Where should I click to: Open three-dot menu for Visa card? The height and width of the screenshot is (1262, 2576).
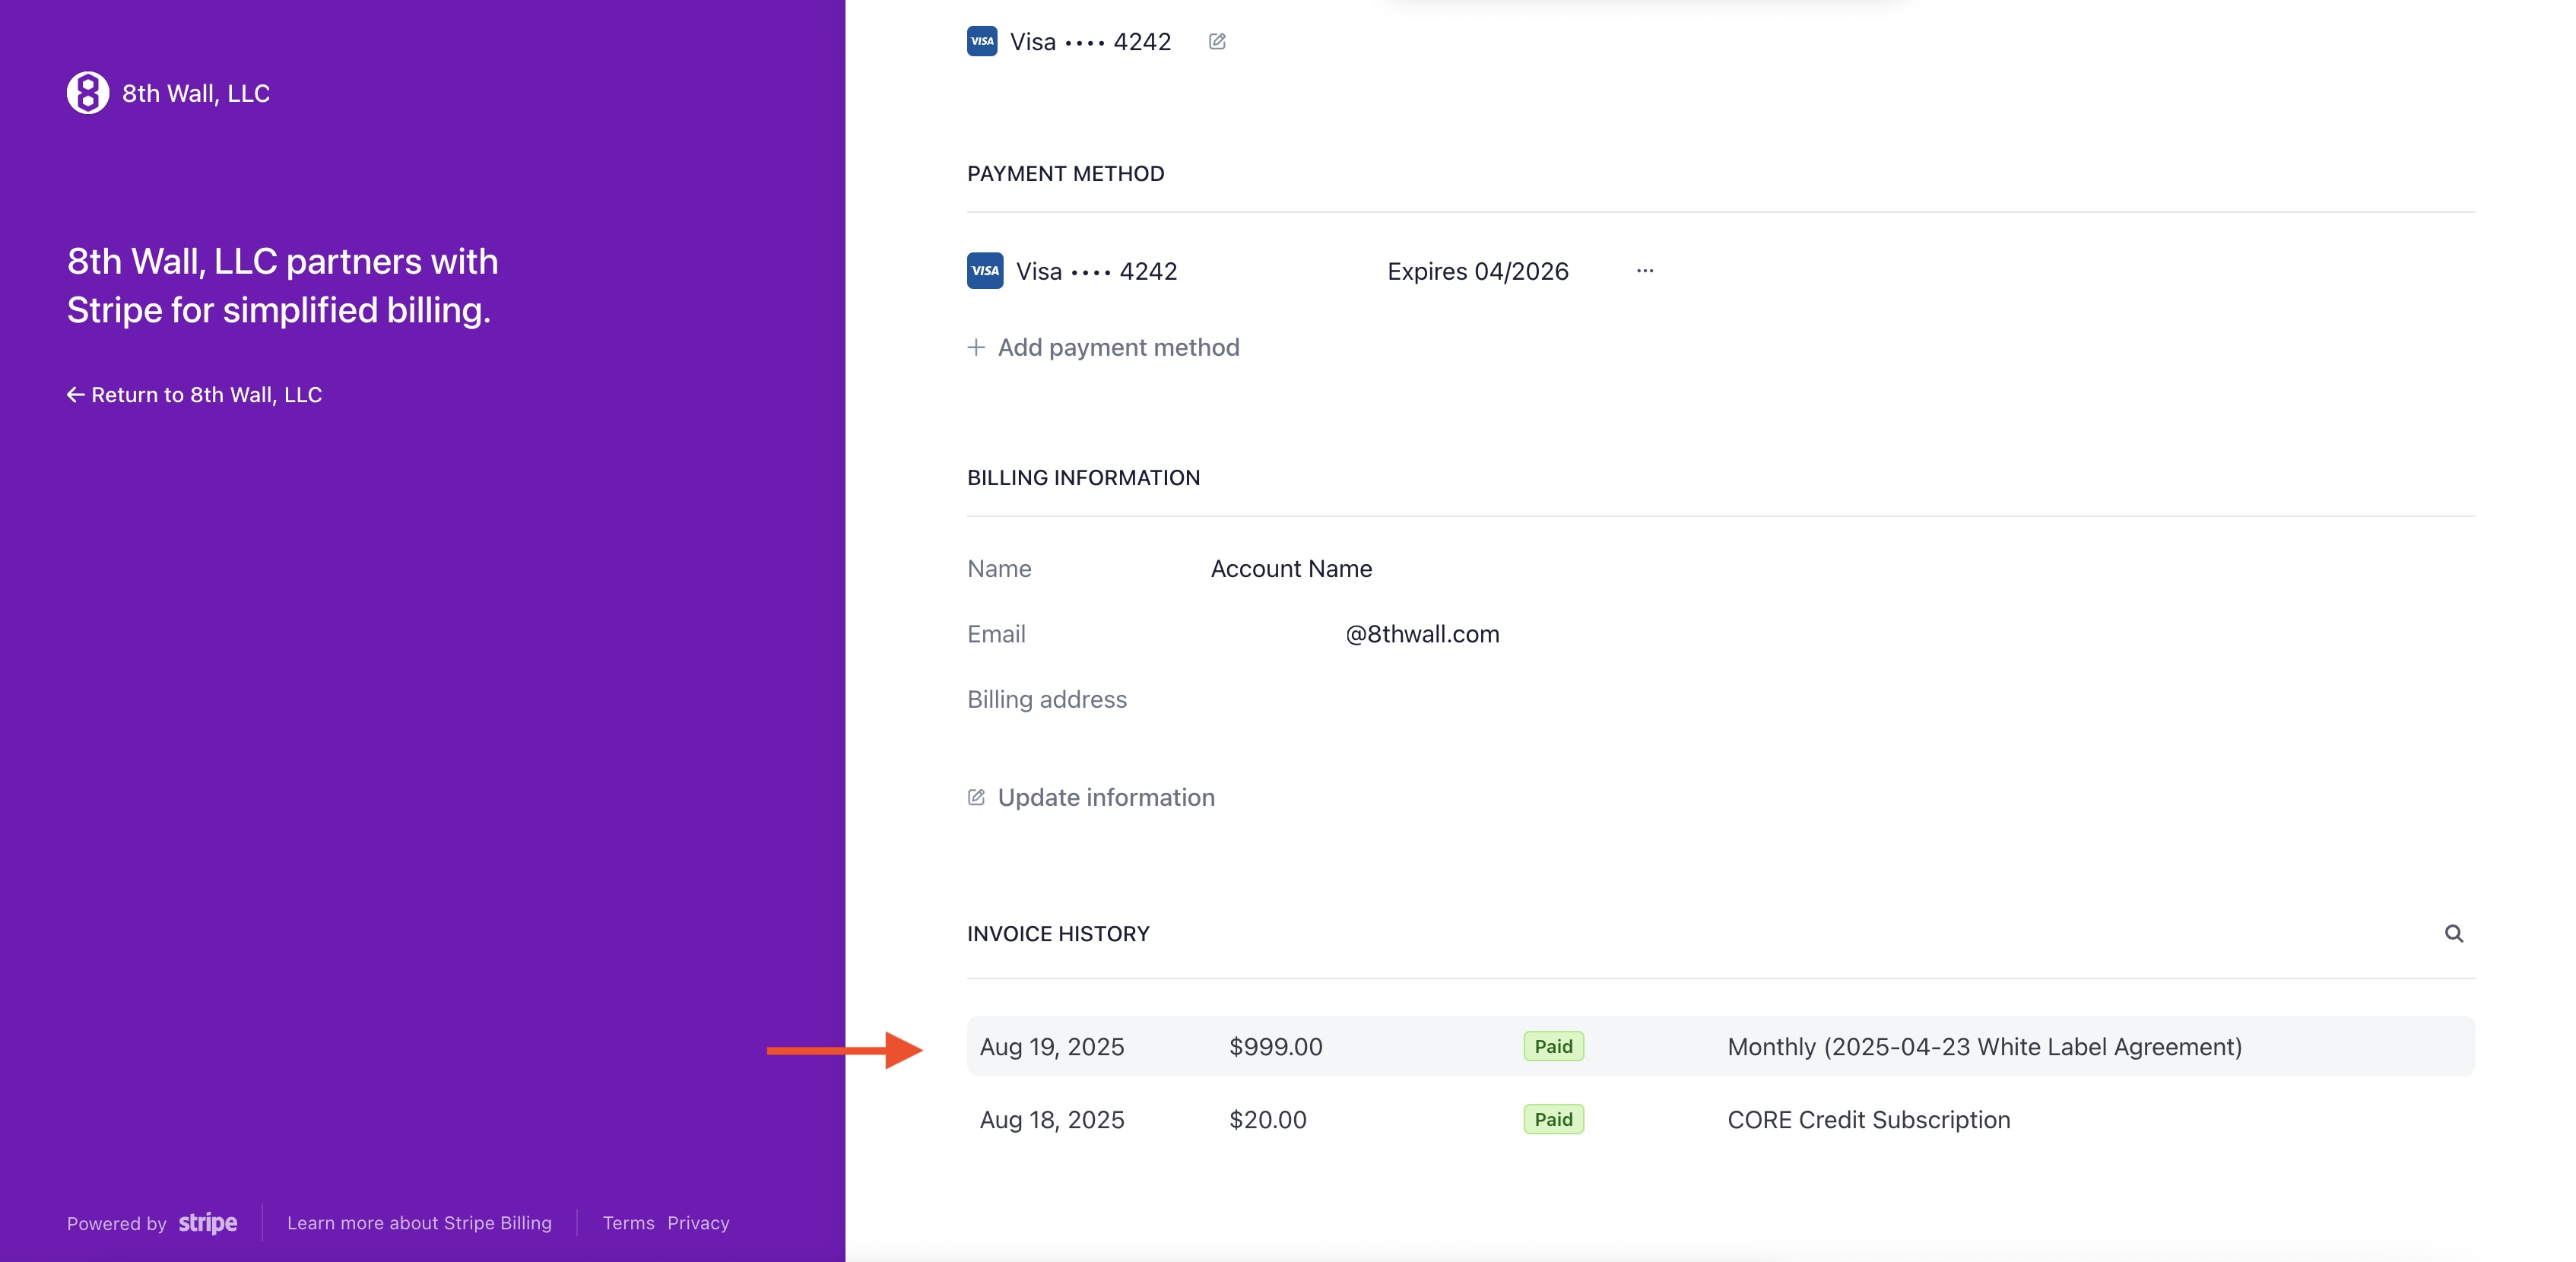coord(1645,271)
